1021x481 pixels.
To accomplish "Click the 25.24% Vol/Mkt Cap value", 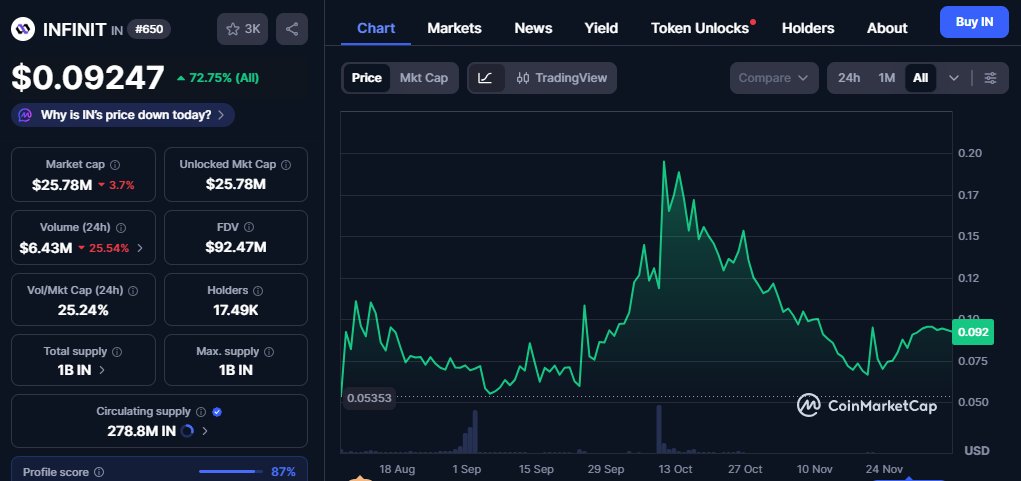I will click(x=83, y=310).
